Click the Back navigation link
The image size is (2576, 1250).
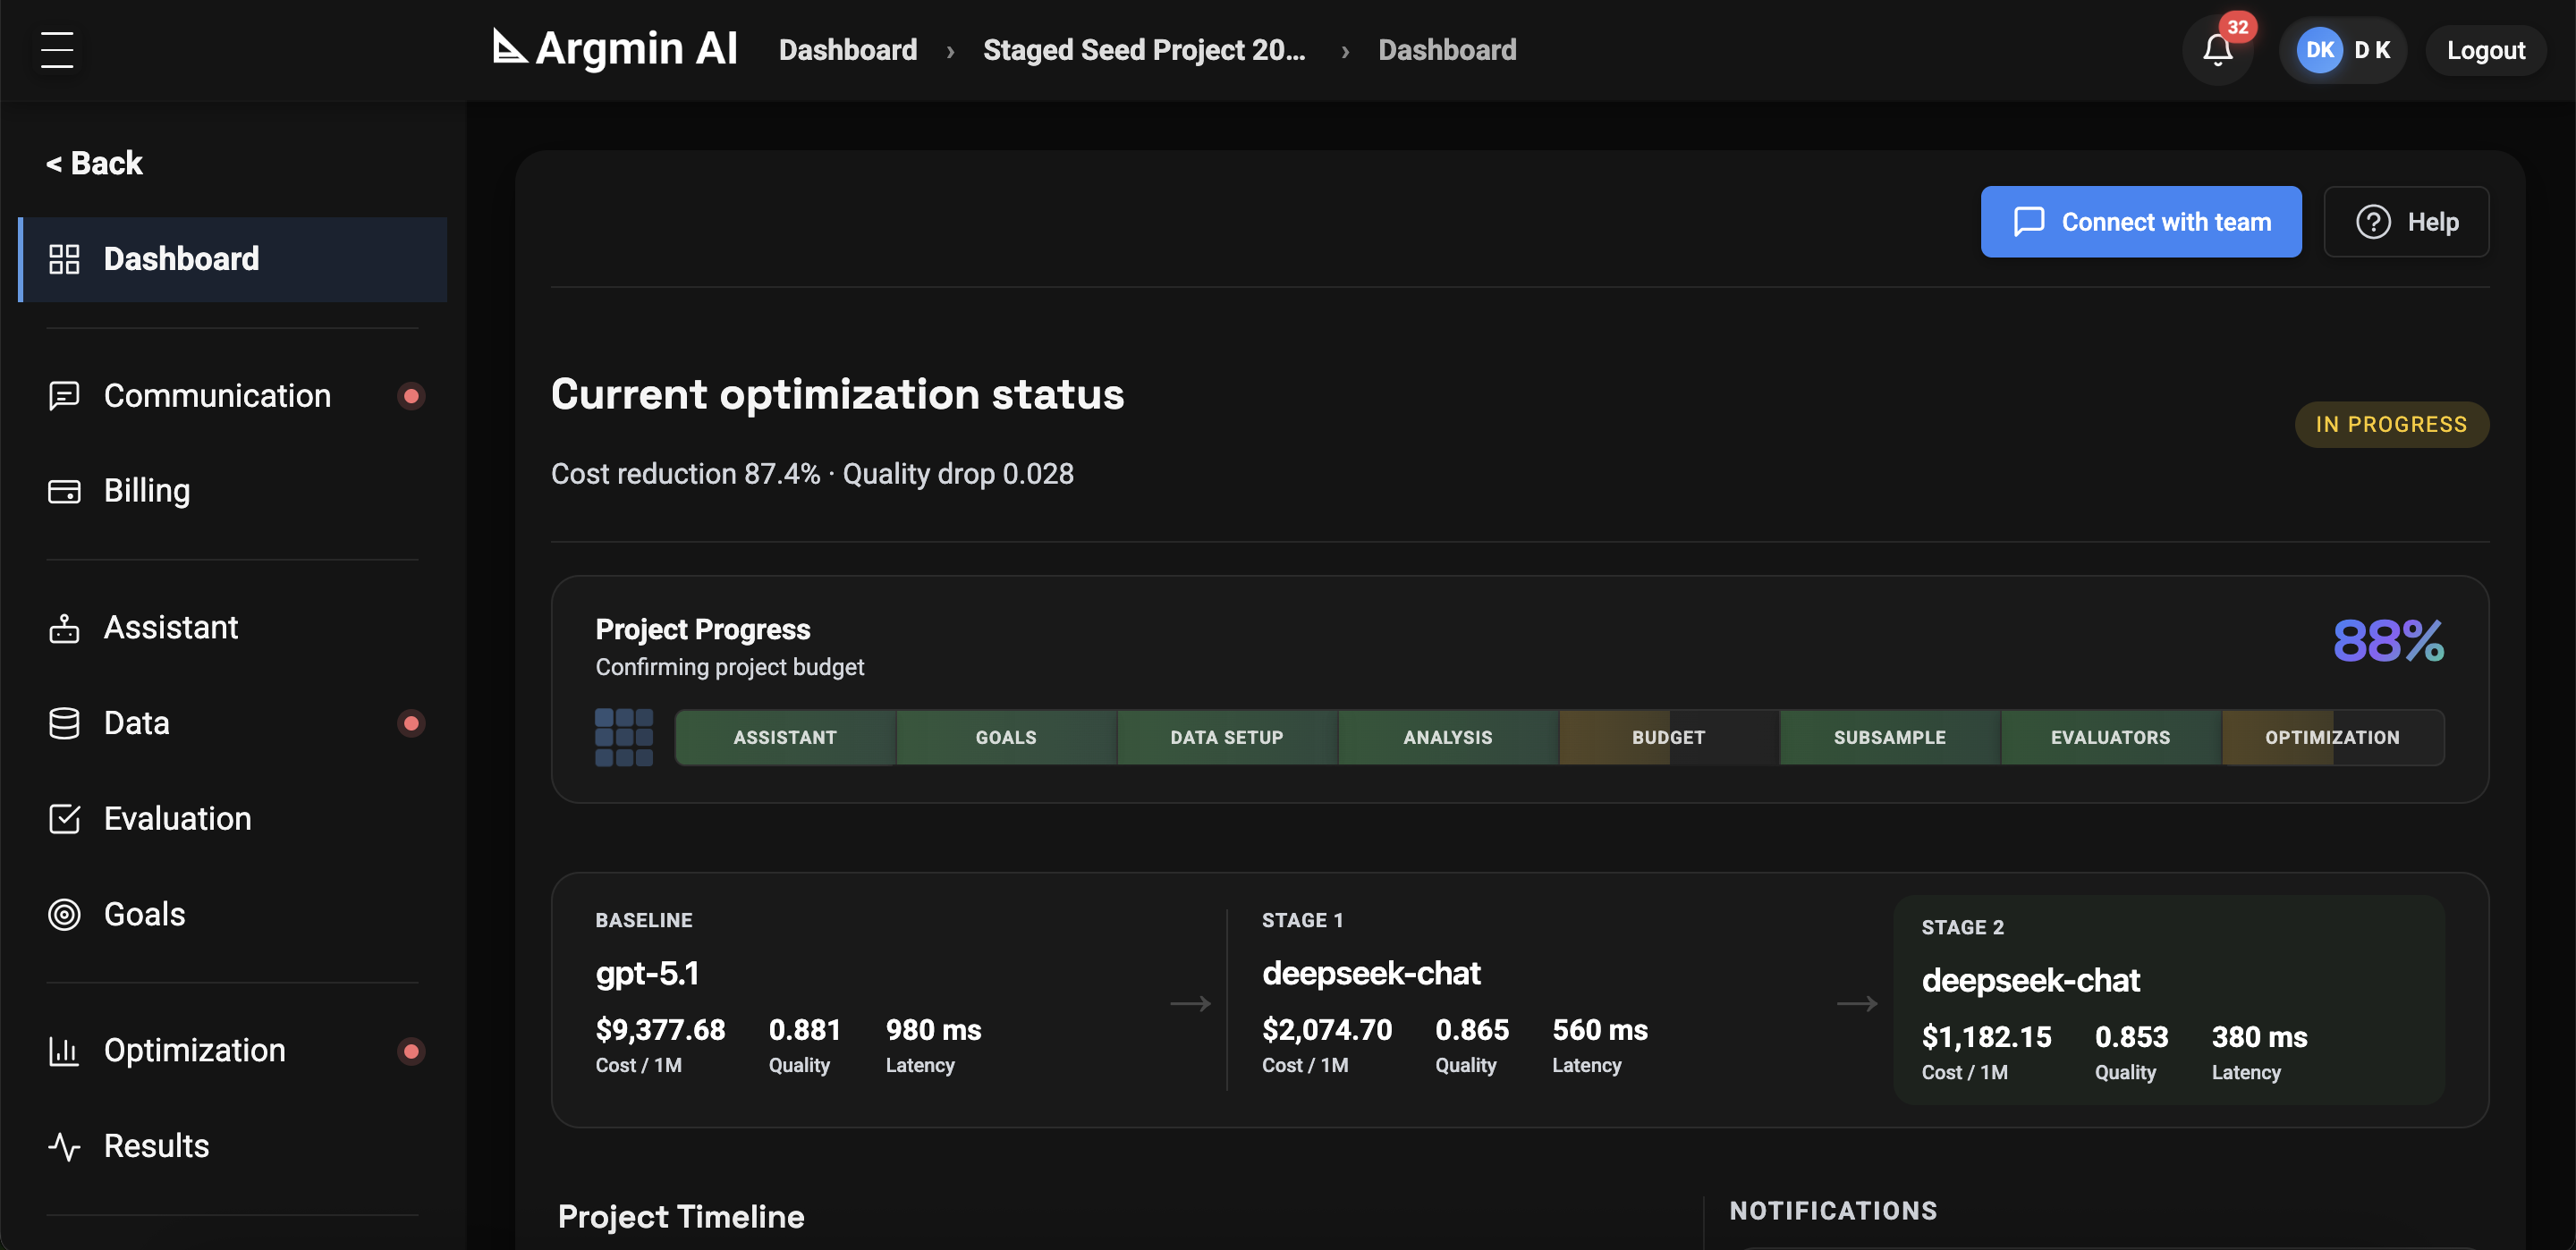(x=94, y=162)
